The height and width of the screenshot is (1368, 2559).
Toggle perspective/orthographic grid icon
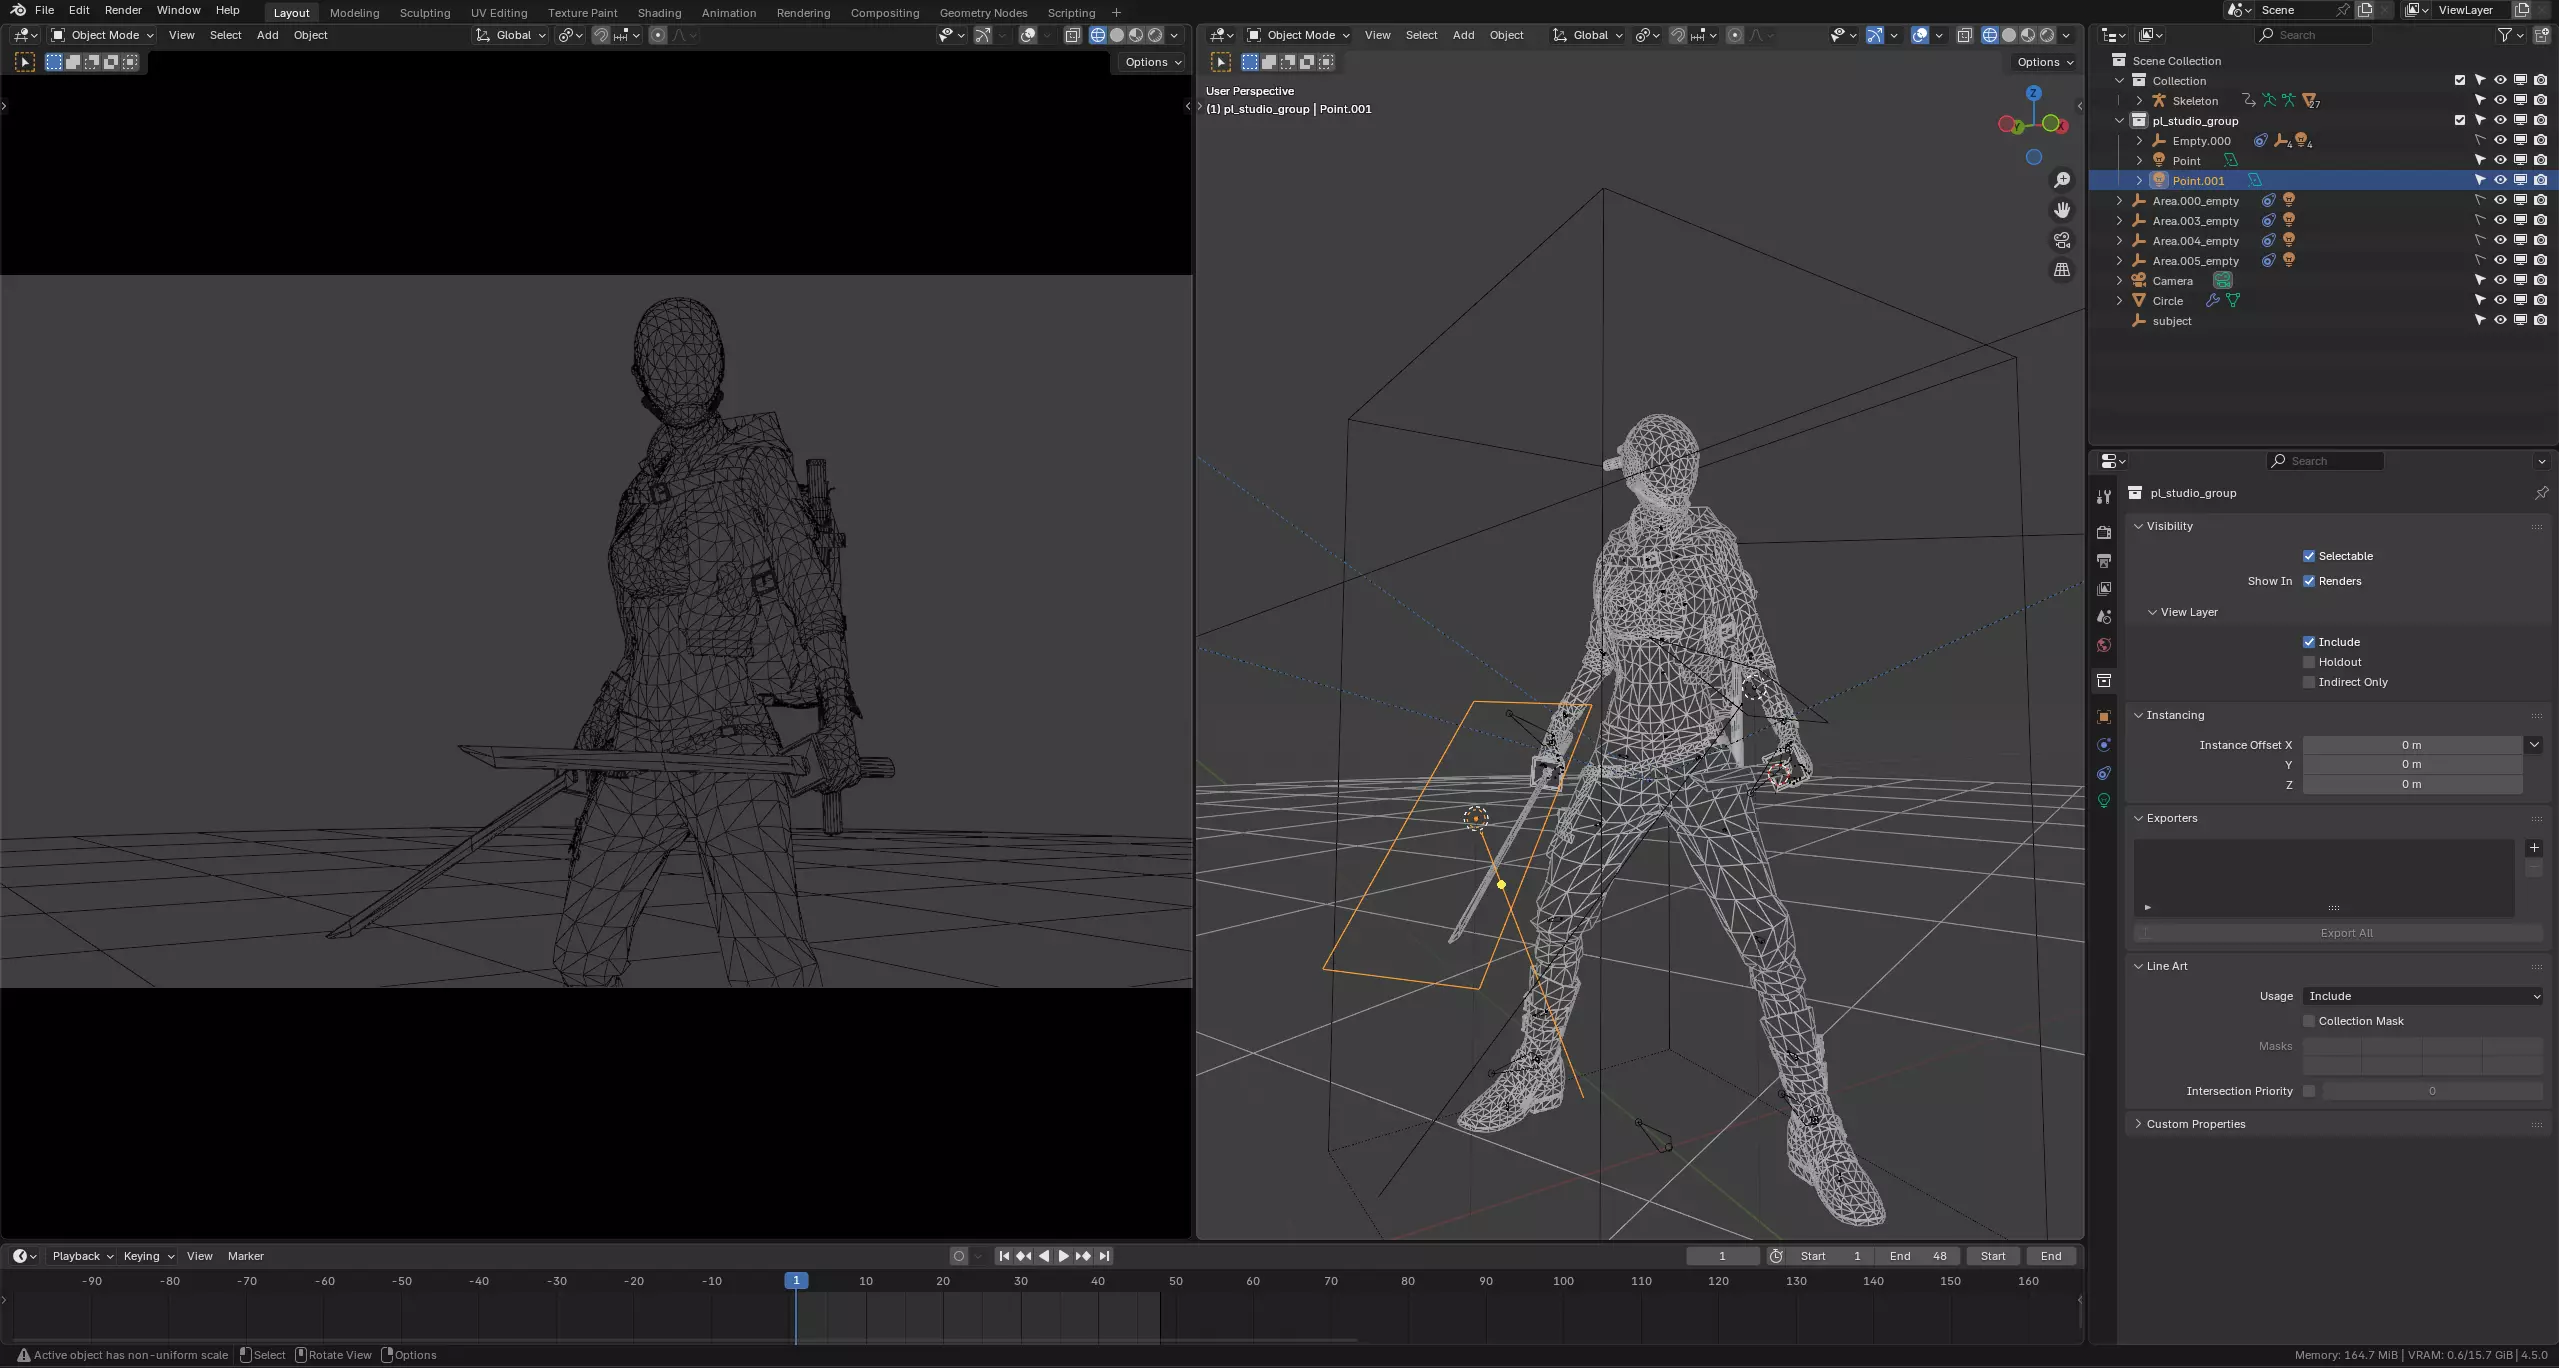coord(2062,270)
